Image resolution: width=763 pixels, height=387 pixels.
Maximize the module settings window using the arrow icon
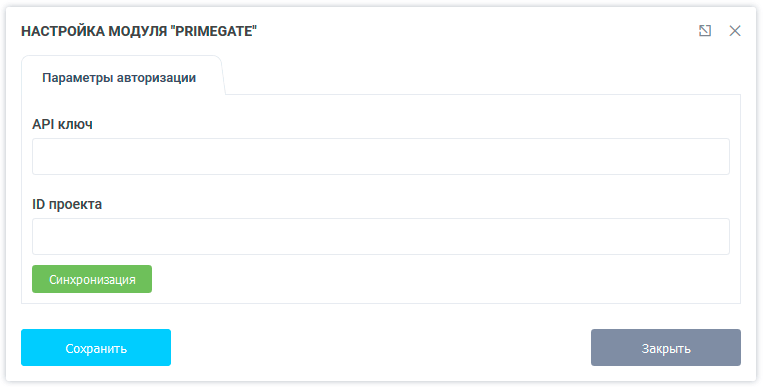coord(705,31)
